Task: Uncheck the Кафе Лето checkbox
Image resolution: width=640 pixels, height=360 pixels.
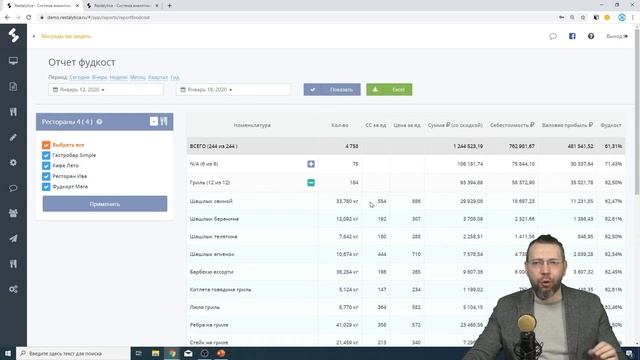Action: (46, 166)
